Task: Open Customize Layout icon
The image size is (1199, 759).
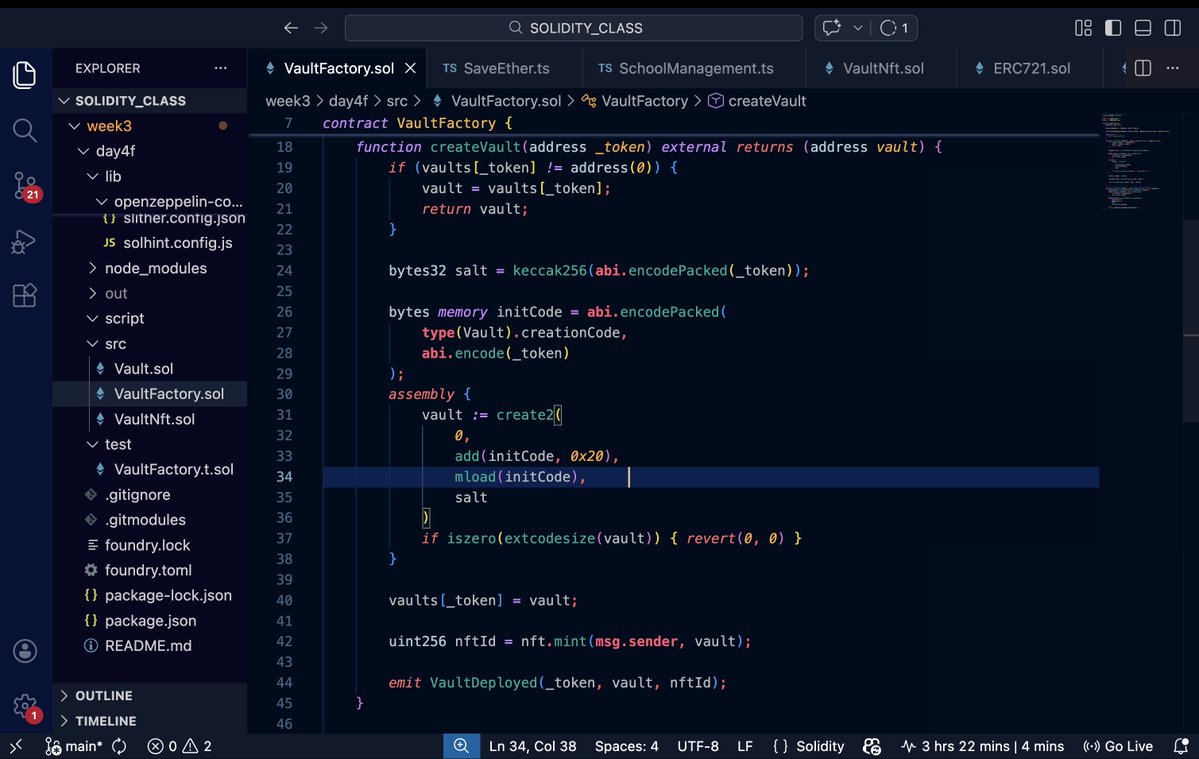Action: 1084,28
